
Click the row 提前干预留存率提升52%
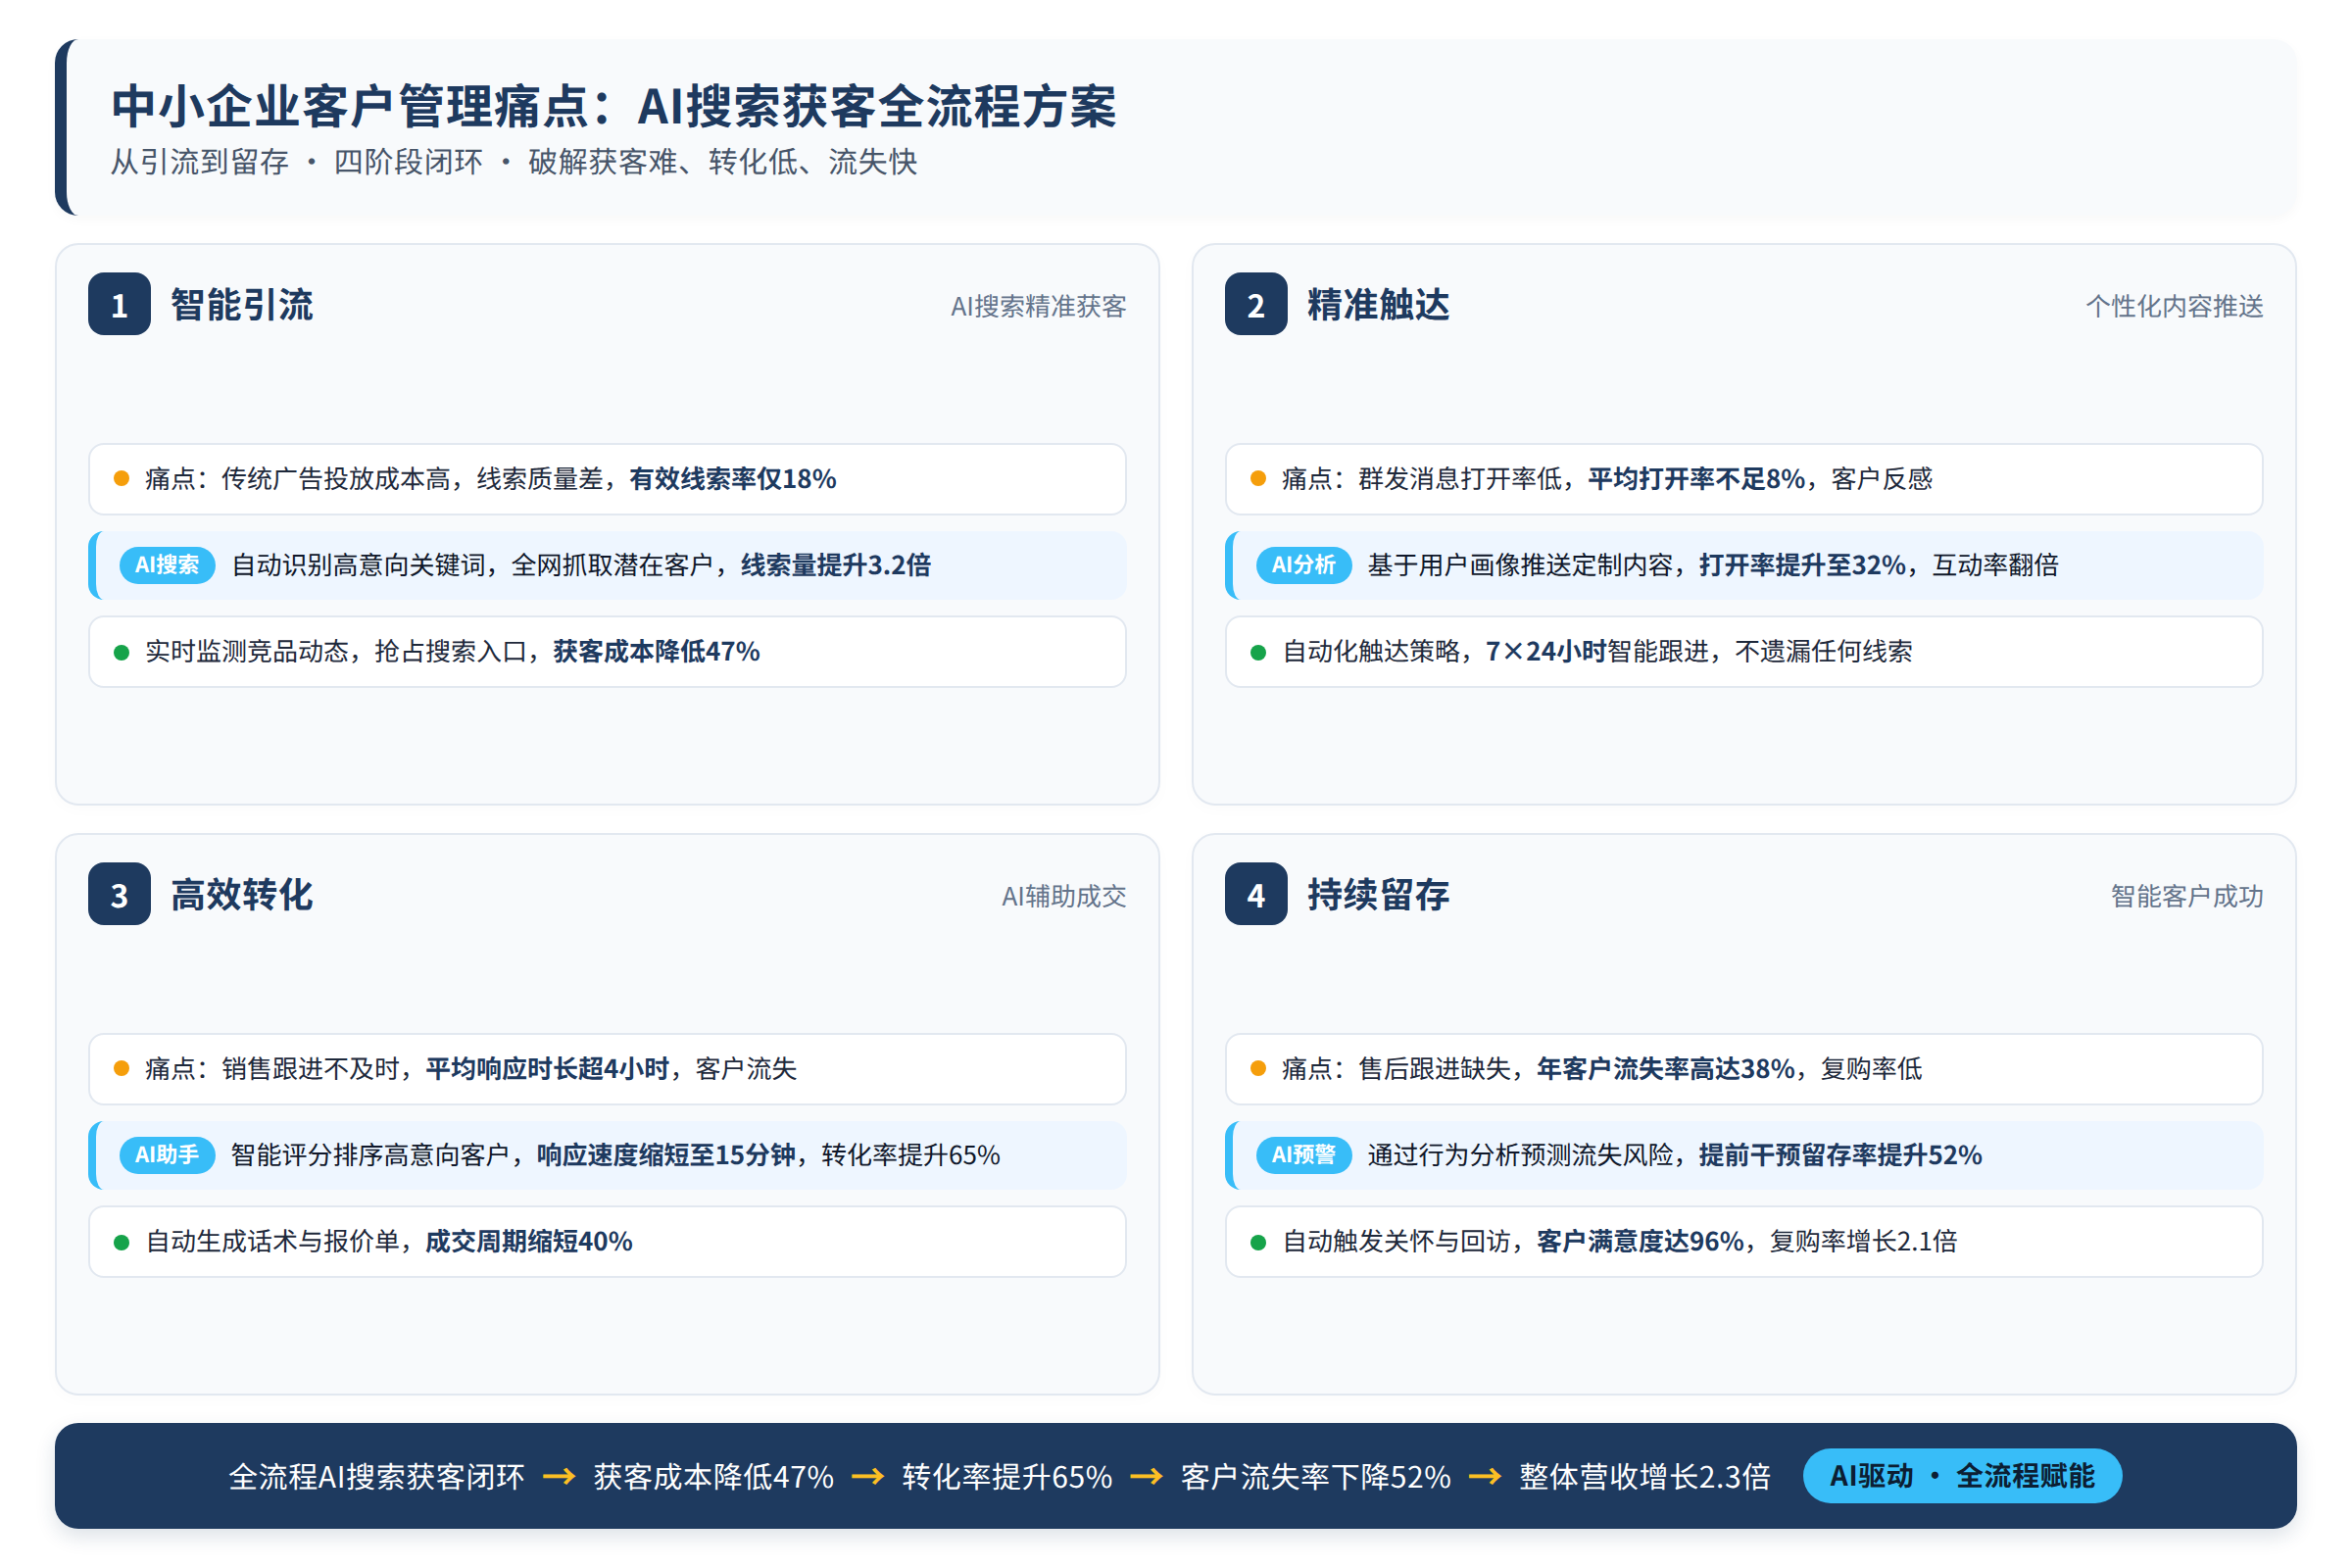1744,1155
